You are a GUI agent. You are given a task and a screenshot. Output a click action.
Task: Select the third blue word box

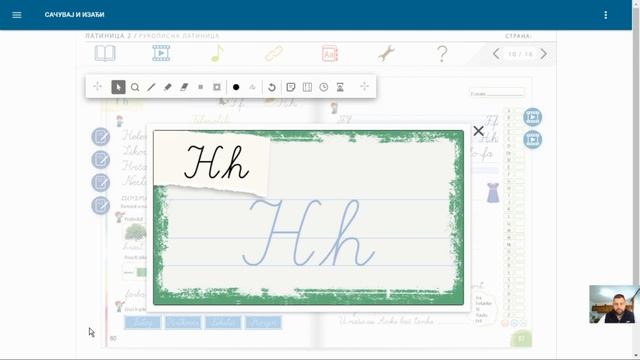click(223, 322)
